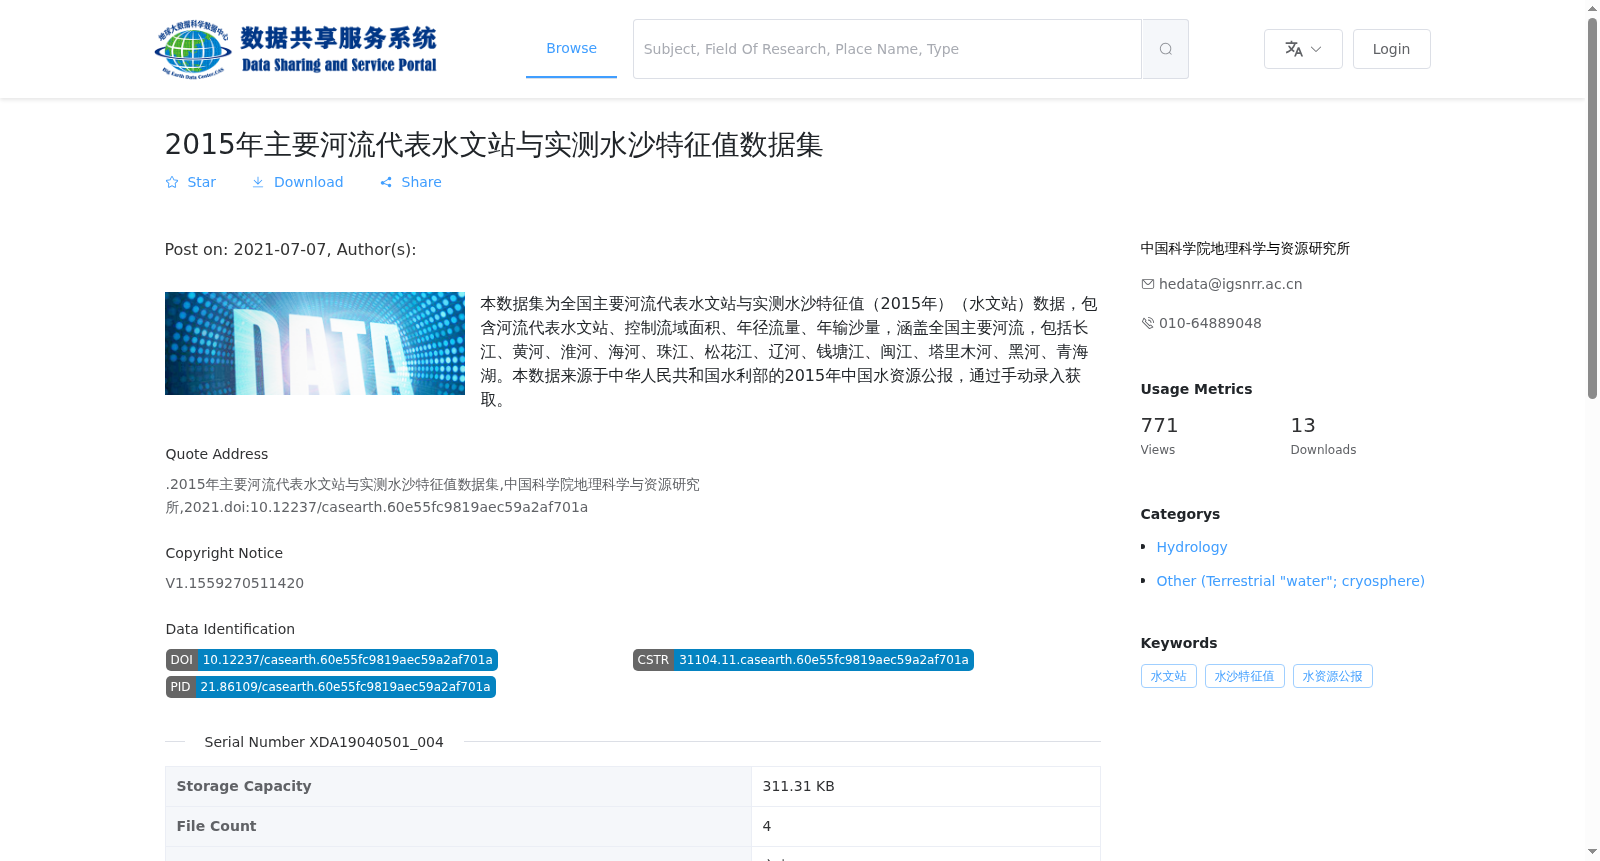The image size is (1600, 861).
Task: Click the Data Sharing and Service Portal logo
Action: click(x=296, y=49)
